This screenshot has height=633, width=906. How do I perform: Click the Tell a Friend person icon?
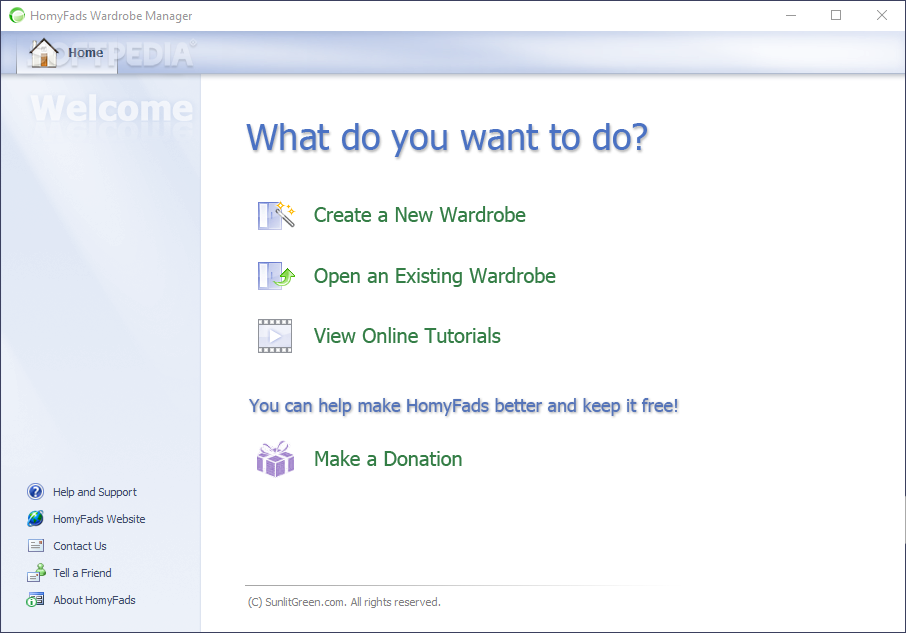(x=36, y=572)
